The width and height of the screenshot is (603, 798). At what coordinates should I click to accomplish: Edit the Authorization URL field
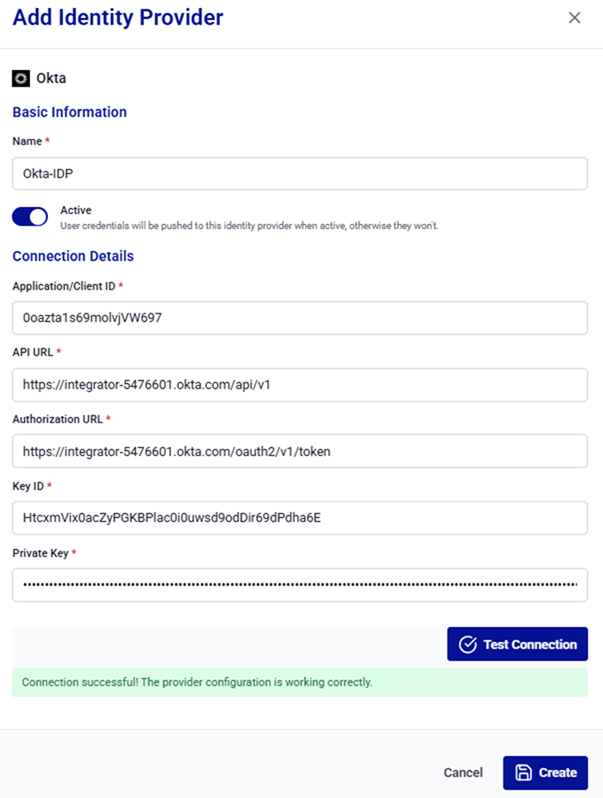coord(300,451)
